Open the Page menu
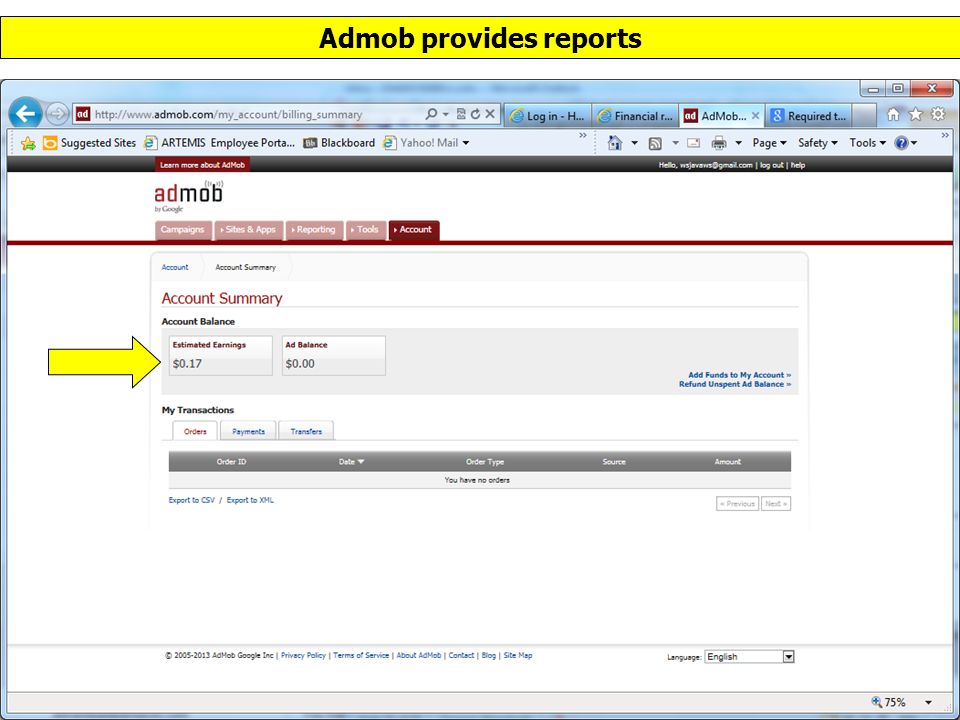 point(769,143)
